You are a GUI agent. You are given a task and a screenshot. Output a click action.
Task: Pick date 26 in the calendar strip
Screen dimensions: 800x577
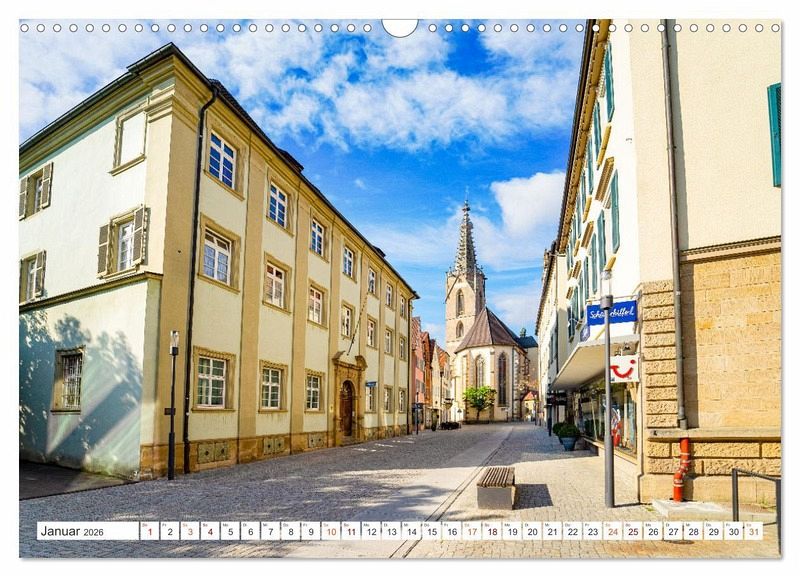click(654, 531)
